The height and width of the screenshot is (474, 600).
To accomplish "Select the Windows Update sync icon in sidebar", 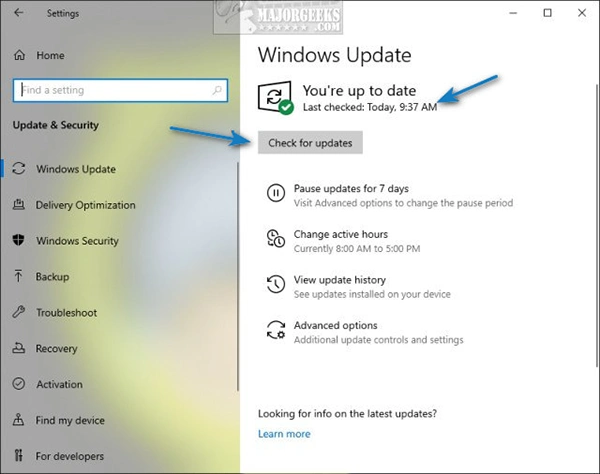I will pyautogui.click(x=18, y=169).
